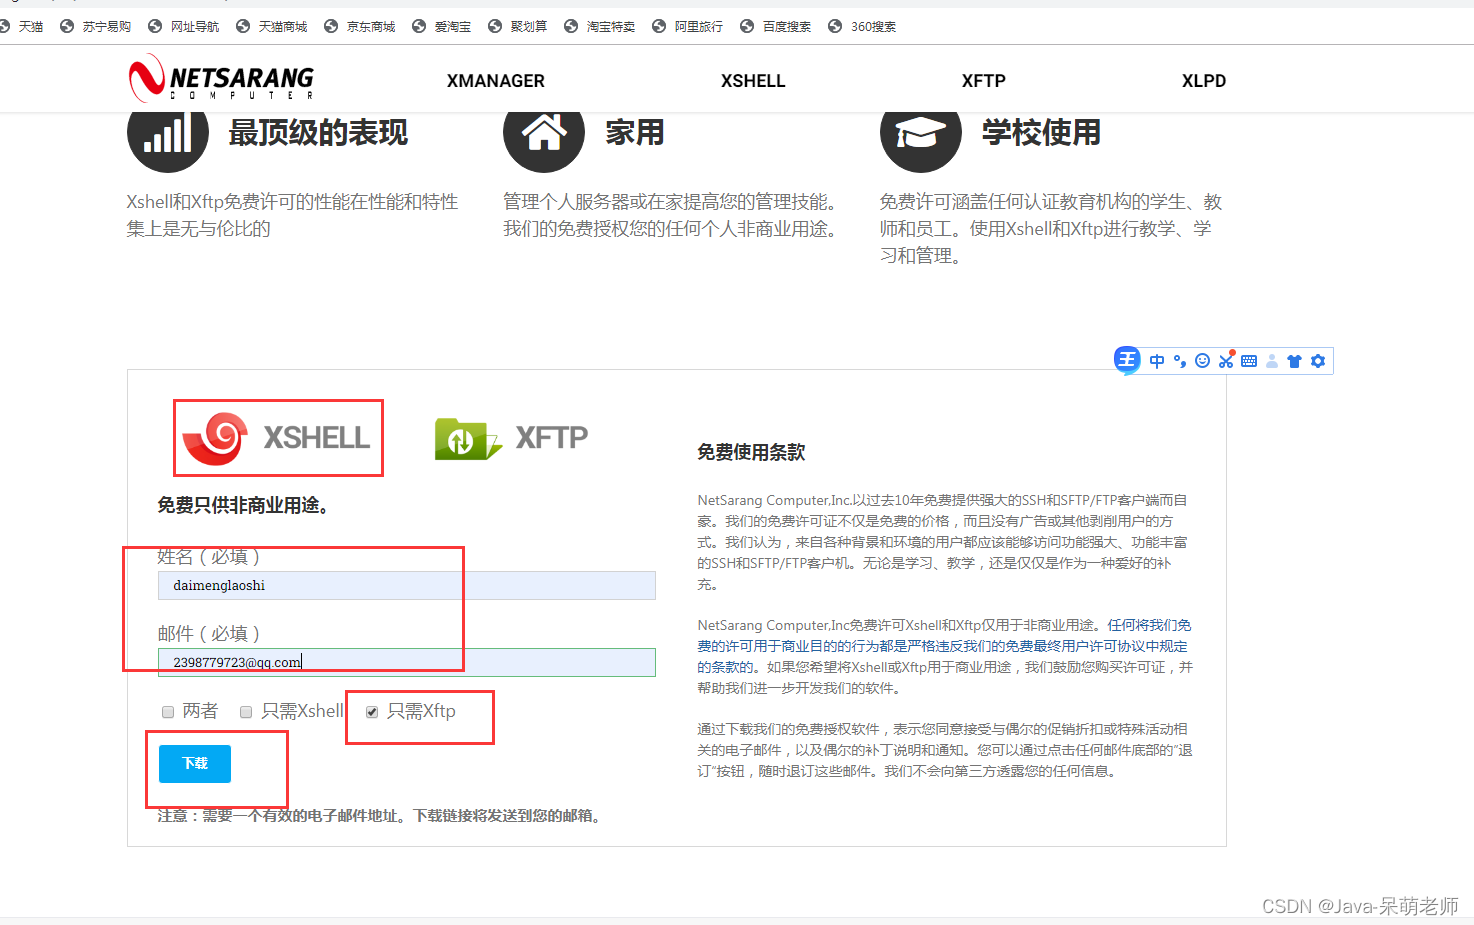Open the IME emoji smiley panel
Screen dimensions: 1474x925
[1203, 361]
